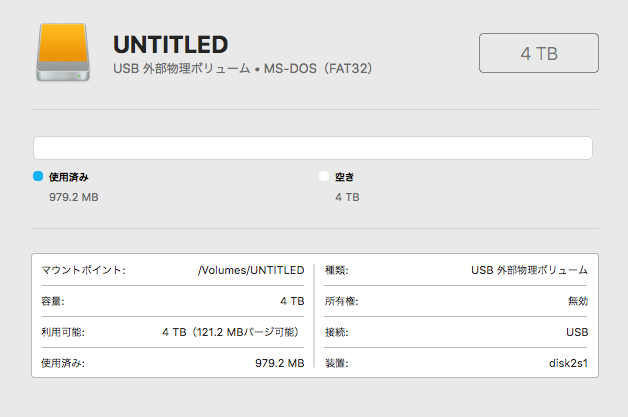
Task: Click the 利用可能 row value with purgeable size
Action: [231, 332]
